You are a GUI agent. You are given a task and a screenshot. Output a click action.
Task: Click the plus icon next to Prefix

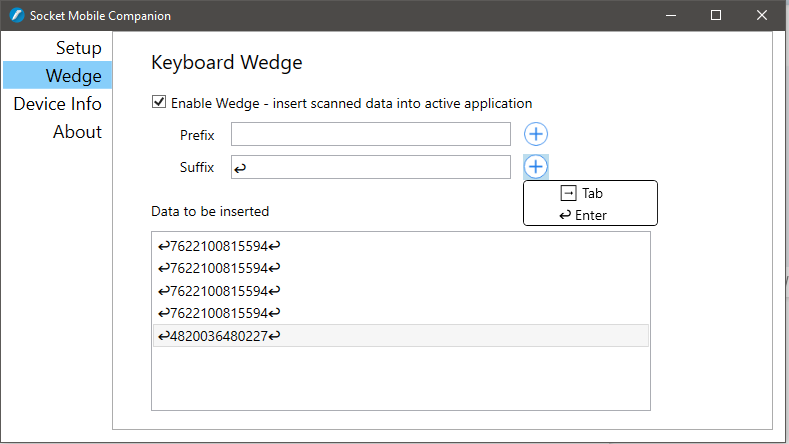coord(536,134)
